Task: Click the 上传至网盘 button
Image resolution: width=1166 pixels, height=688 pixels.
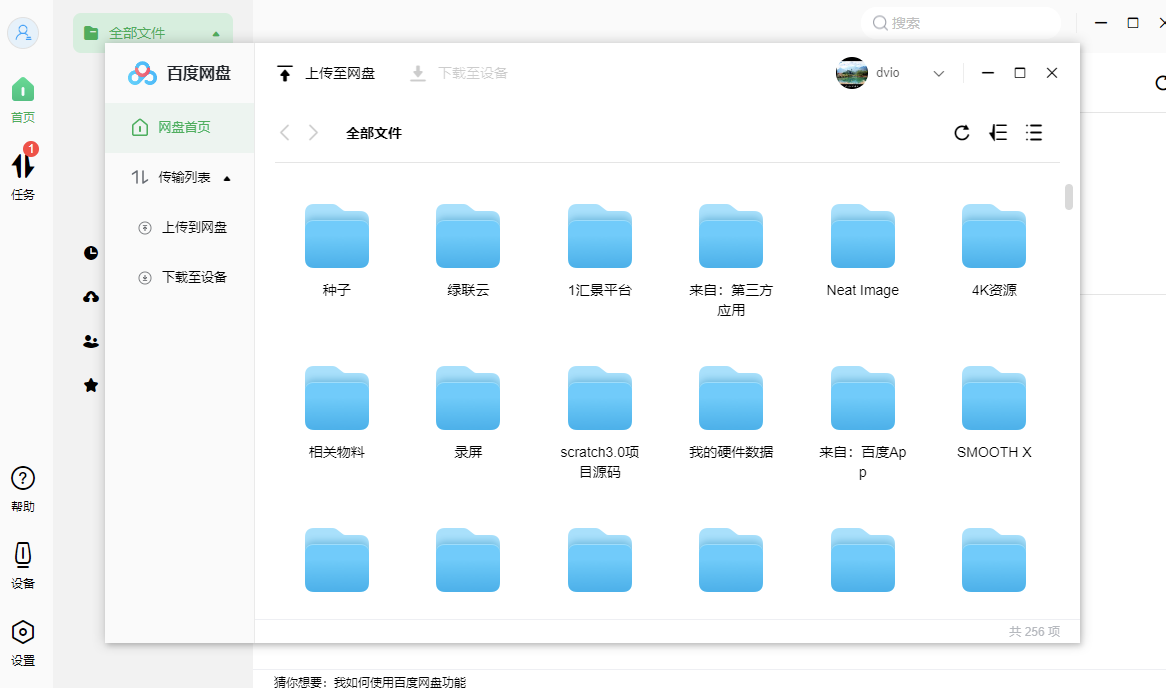Action: coord(326,73)
